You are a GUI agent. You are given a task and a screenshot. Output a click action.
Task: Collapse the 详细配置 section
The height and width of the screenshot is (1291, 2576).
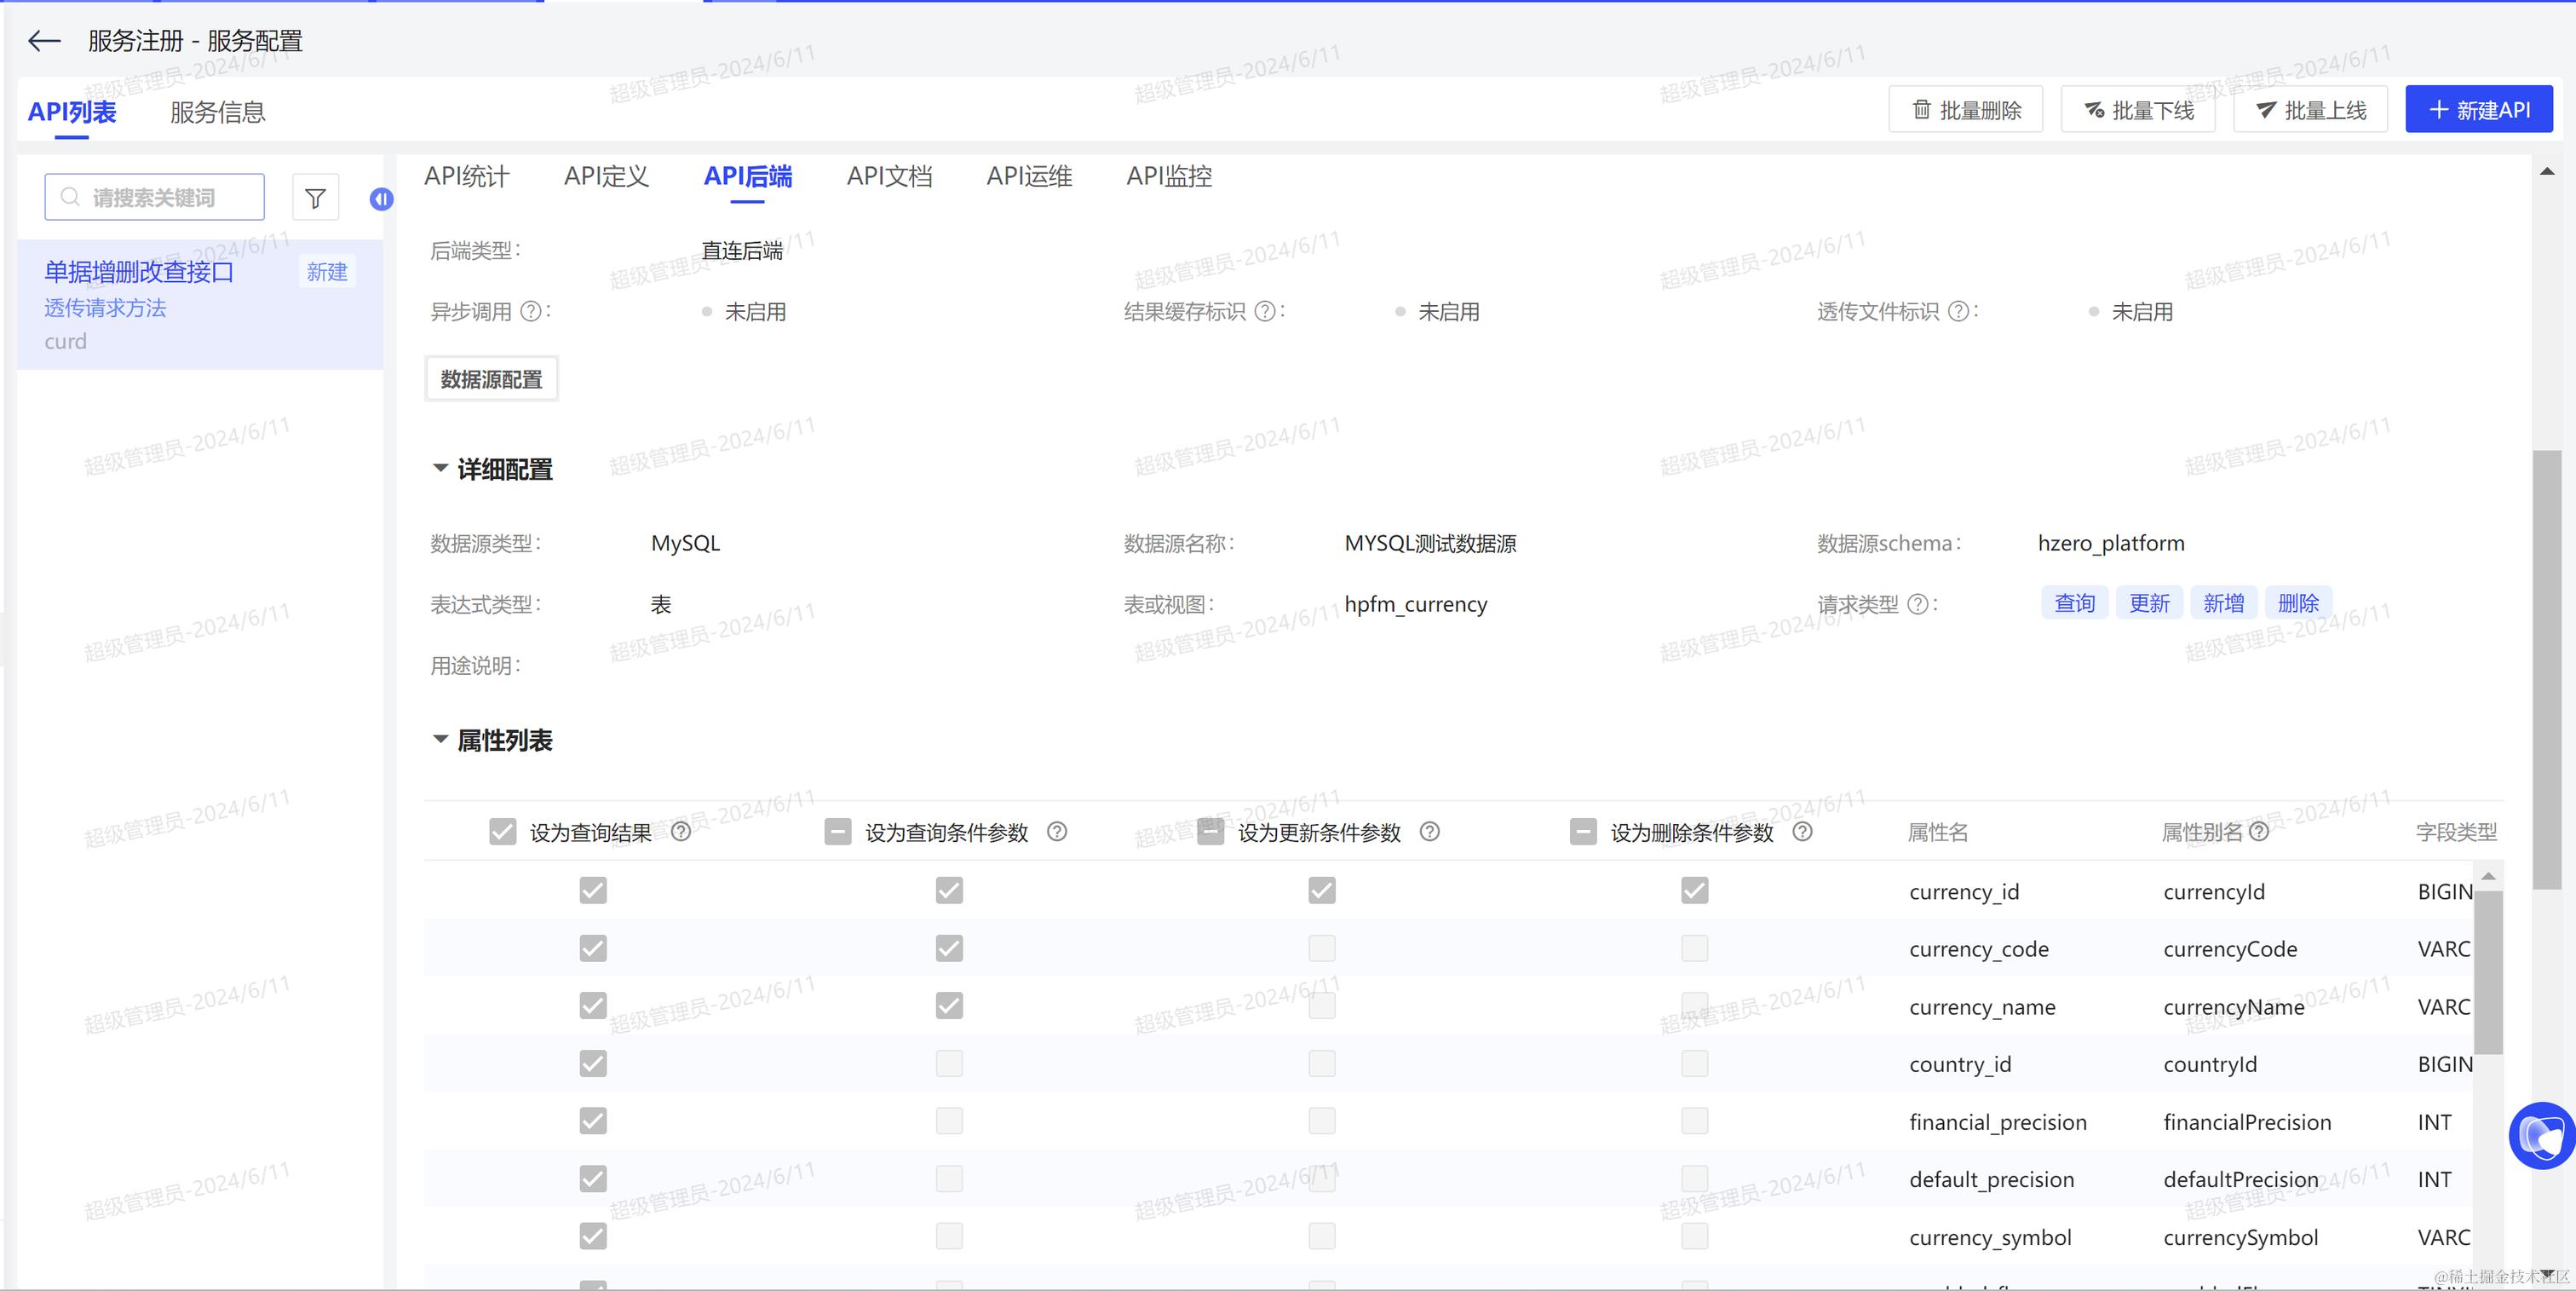[x=440, y=468]
